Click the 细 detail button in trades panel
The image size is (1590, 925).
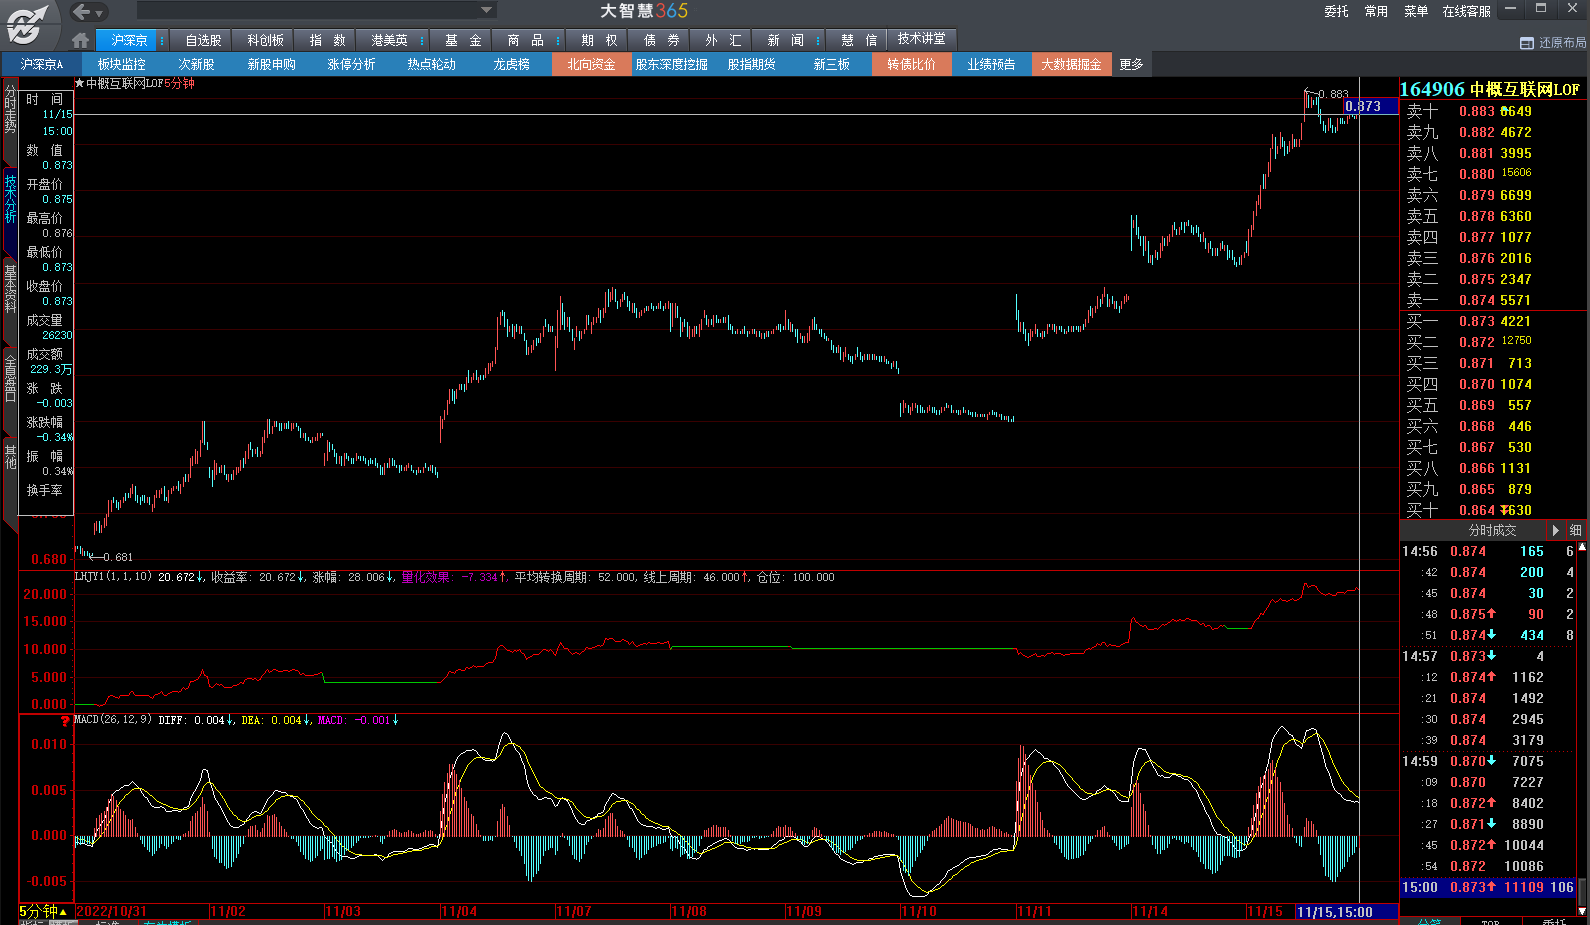pos(1576,530)
